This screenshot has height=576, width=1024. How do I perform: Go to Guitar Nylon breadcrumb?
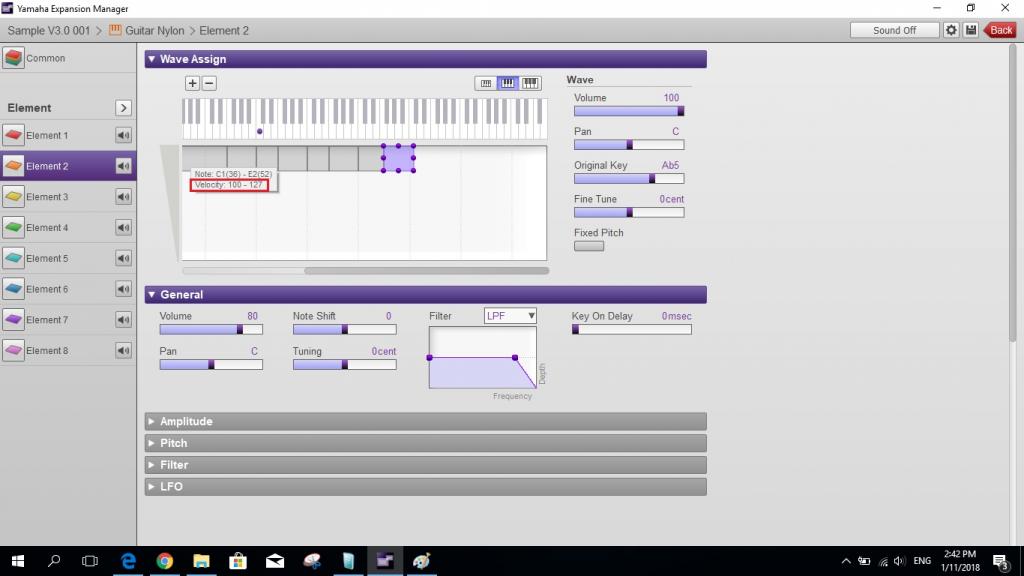(x=155, y=31)
